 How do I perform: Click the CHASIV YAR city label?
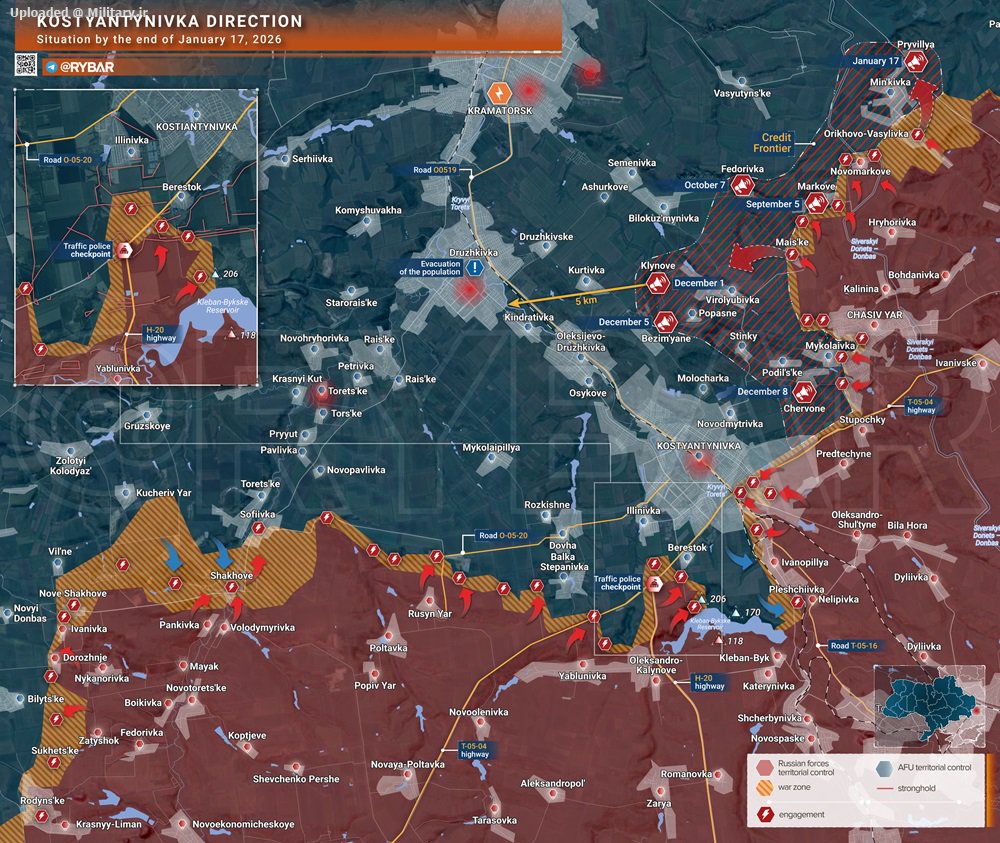point(874,315)
